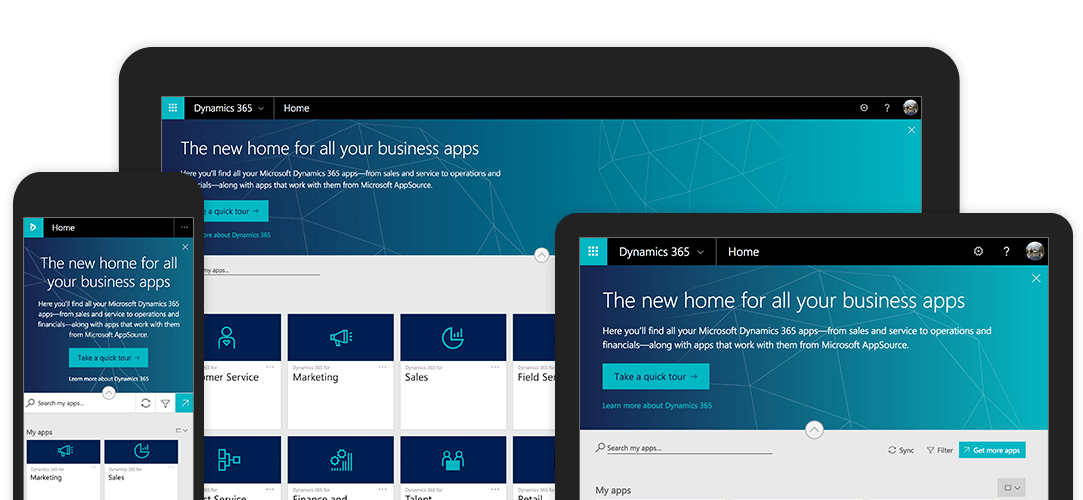Close the welcome banner on the front right tablet
Viewport: 1083px width, 500px height.
[1036, 278]
